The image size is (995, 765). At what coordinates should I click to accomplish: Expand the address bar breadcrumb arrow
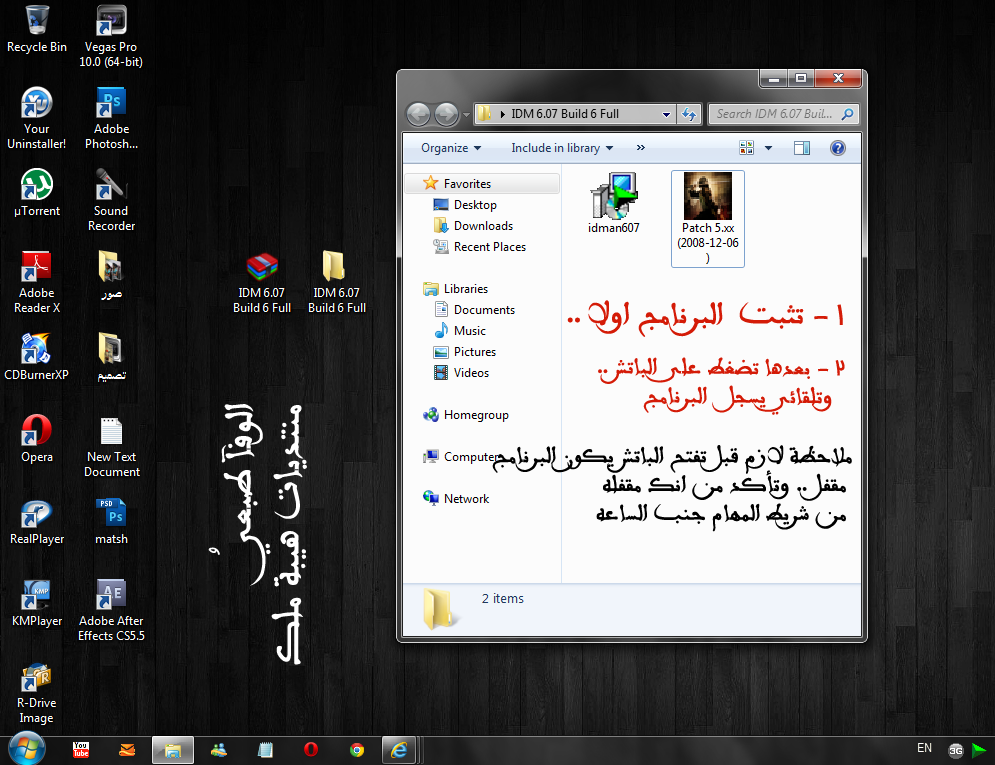[x=503, y=114]
